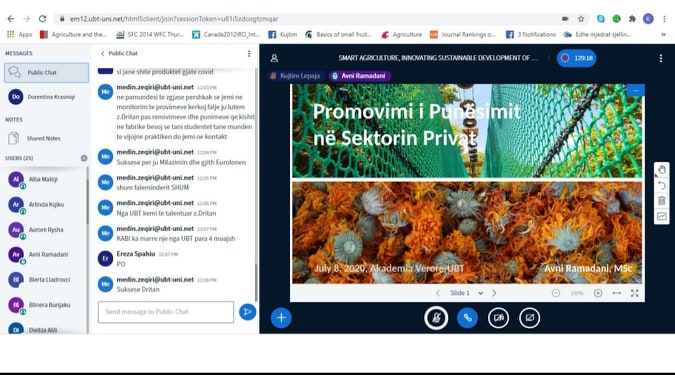Screen dimensions: 675x375
Task: Open the browser extensions puzzle icon
Action: (x=632, y=19)
